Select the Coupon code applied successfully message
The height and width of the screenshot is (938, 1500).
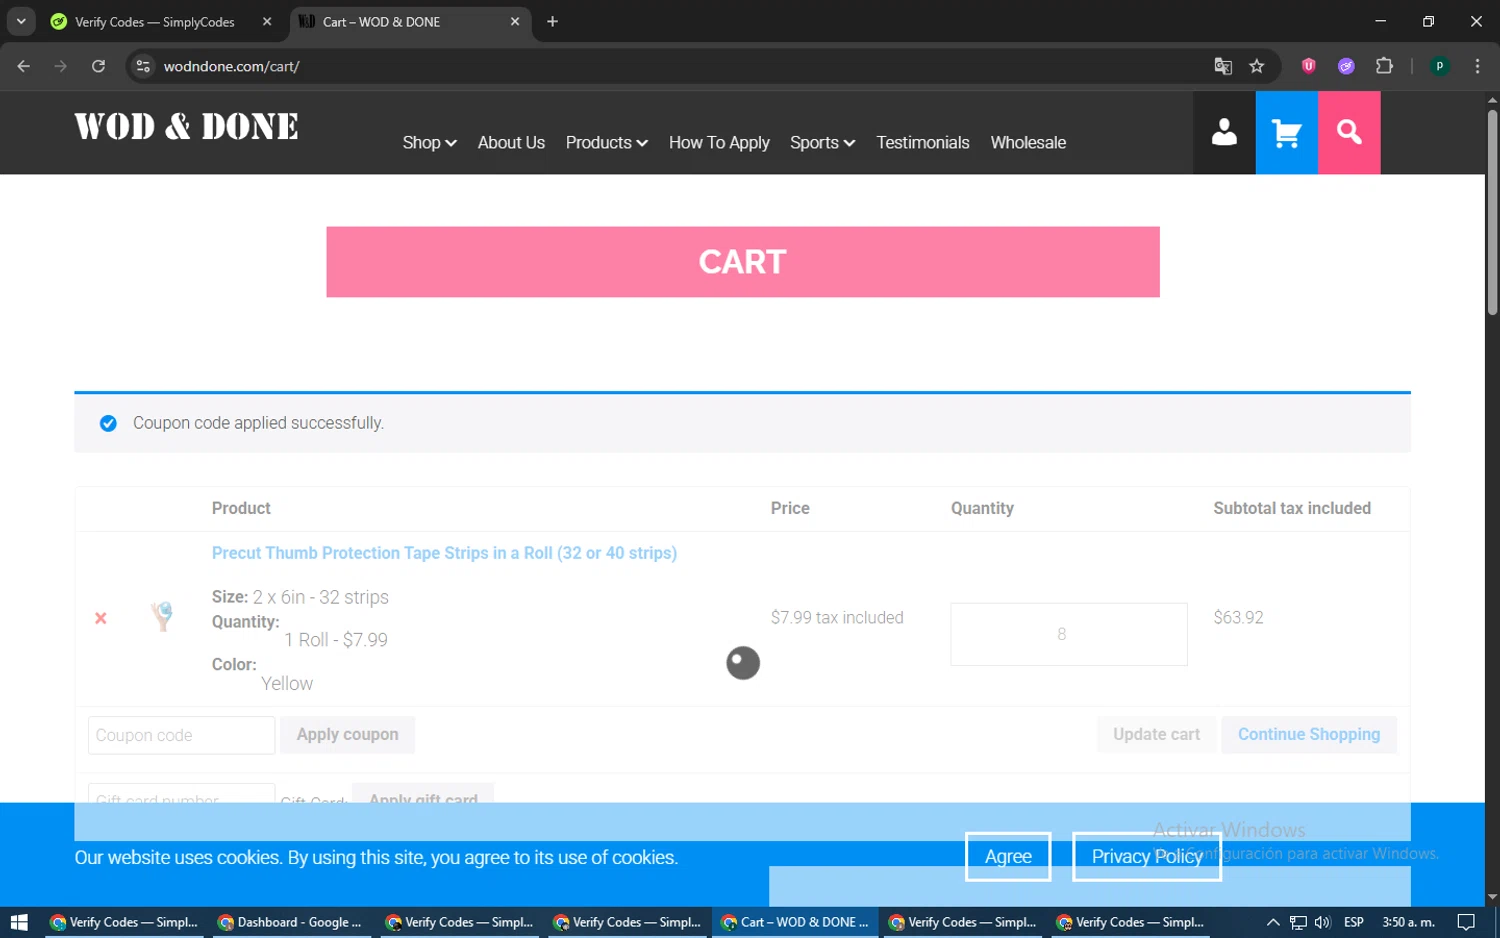click(x=258, y=423)
